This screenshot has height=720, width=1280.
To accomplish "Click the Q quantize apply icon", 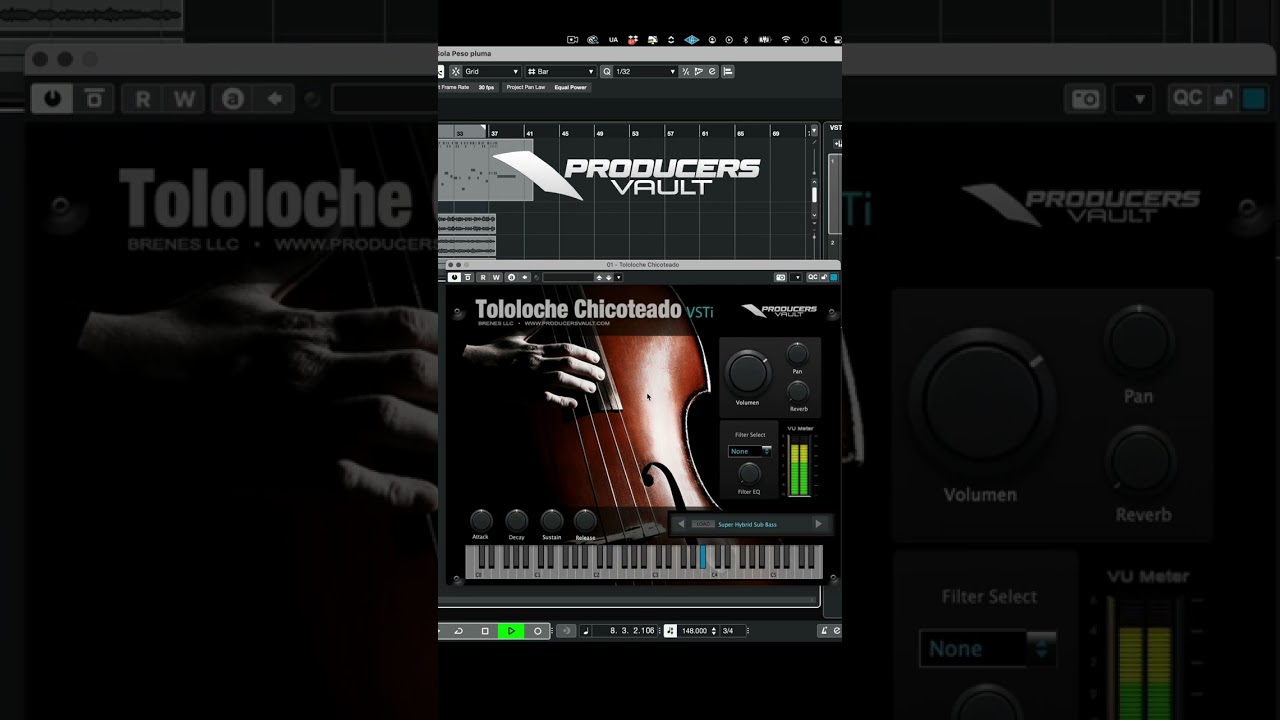I will click(606, 71).
